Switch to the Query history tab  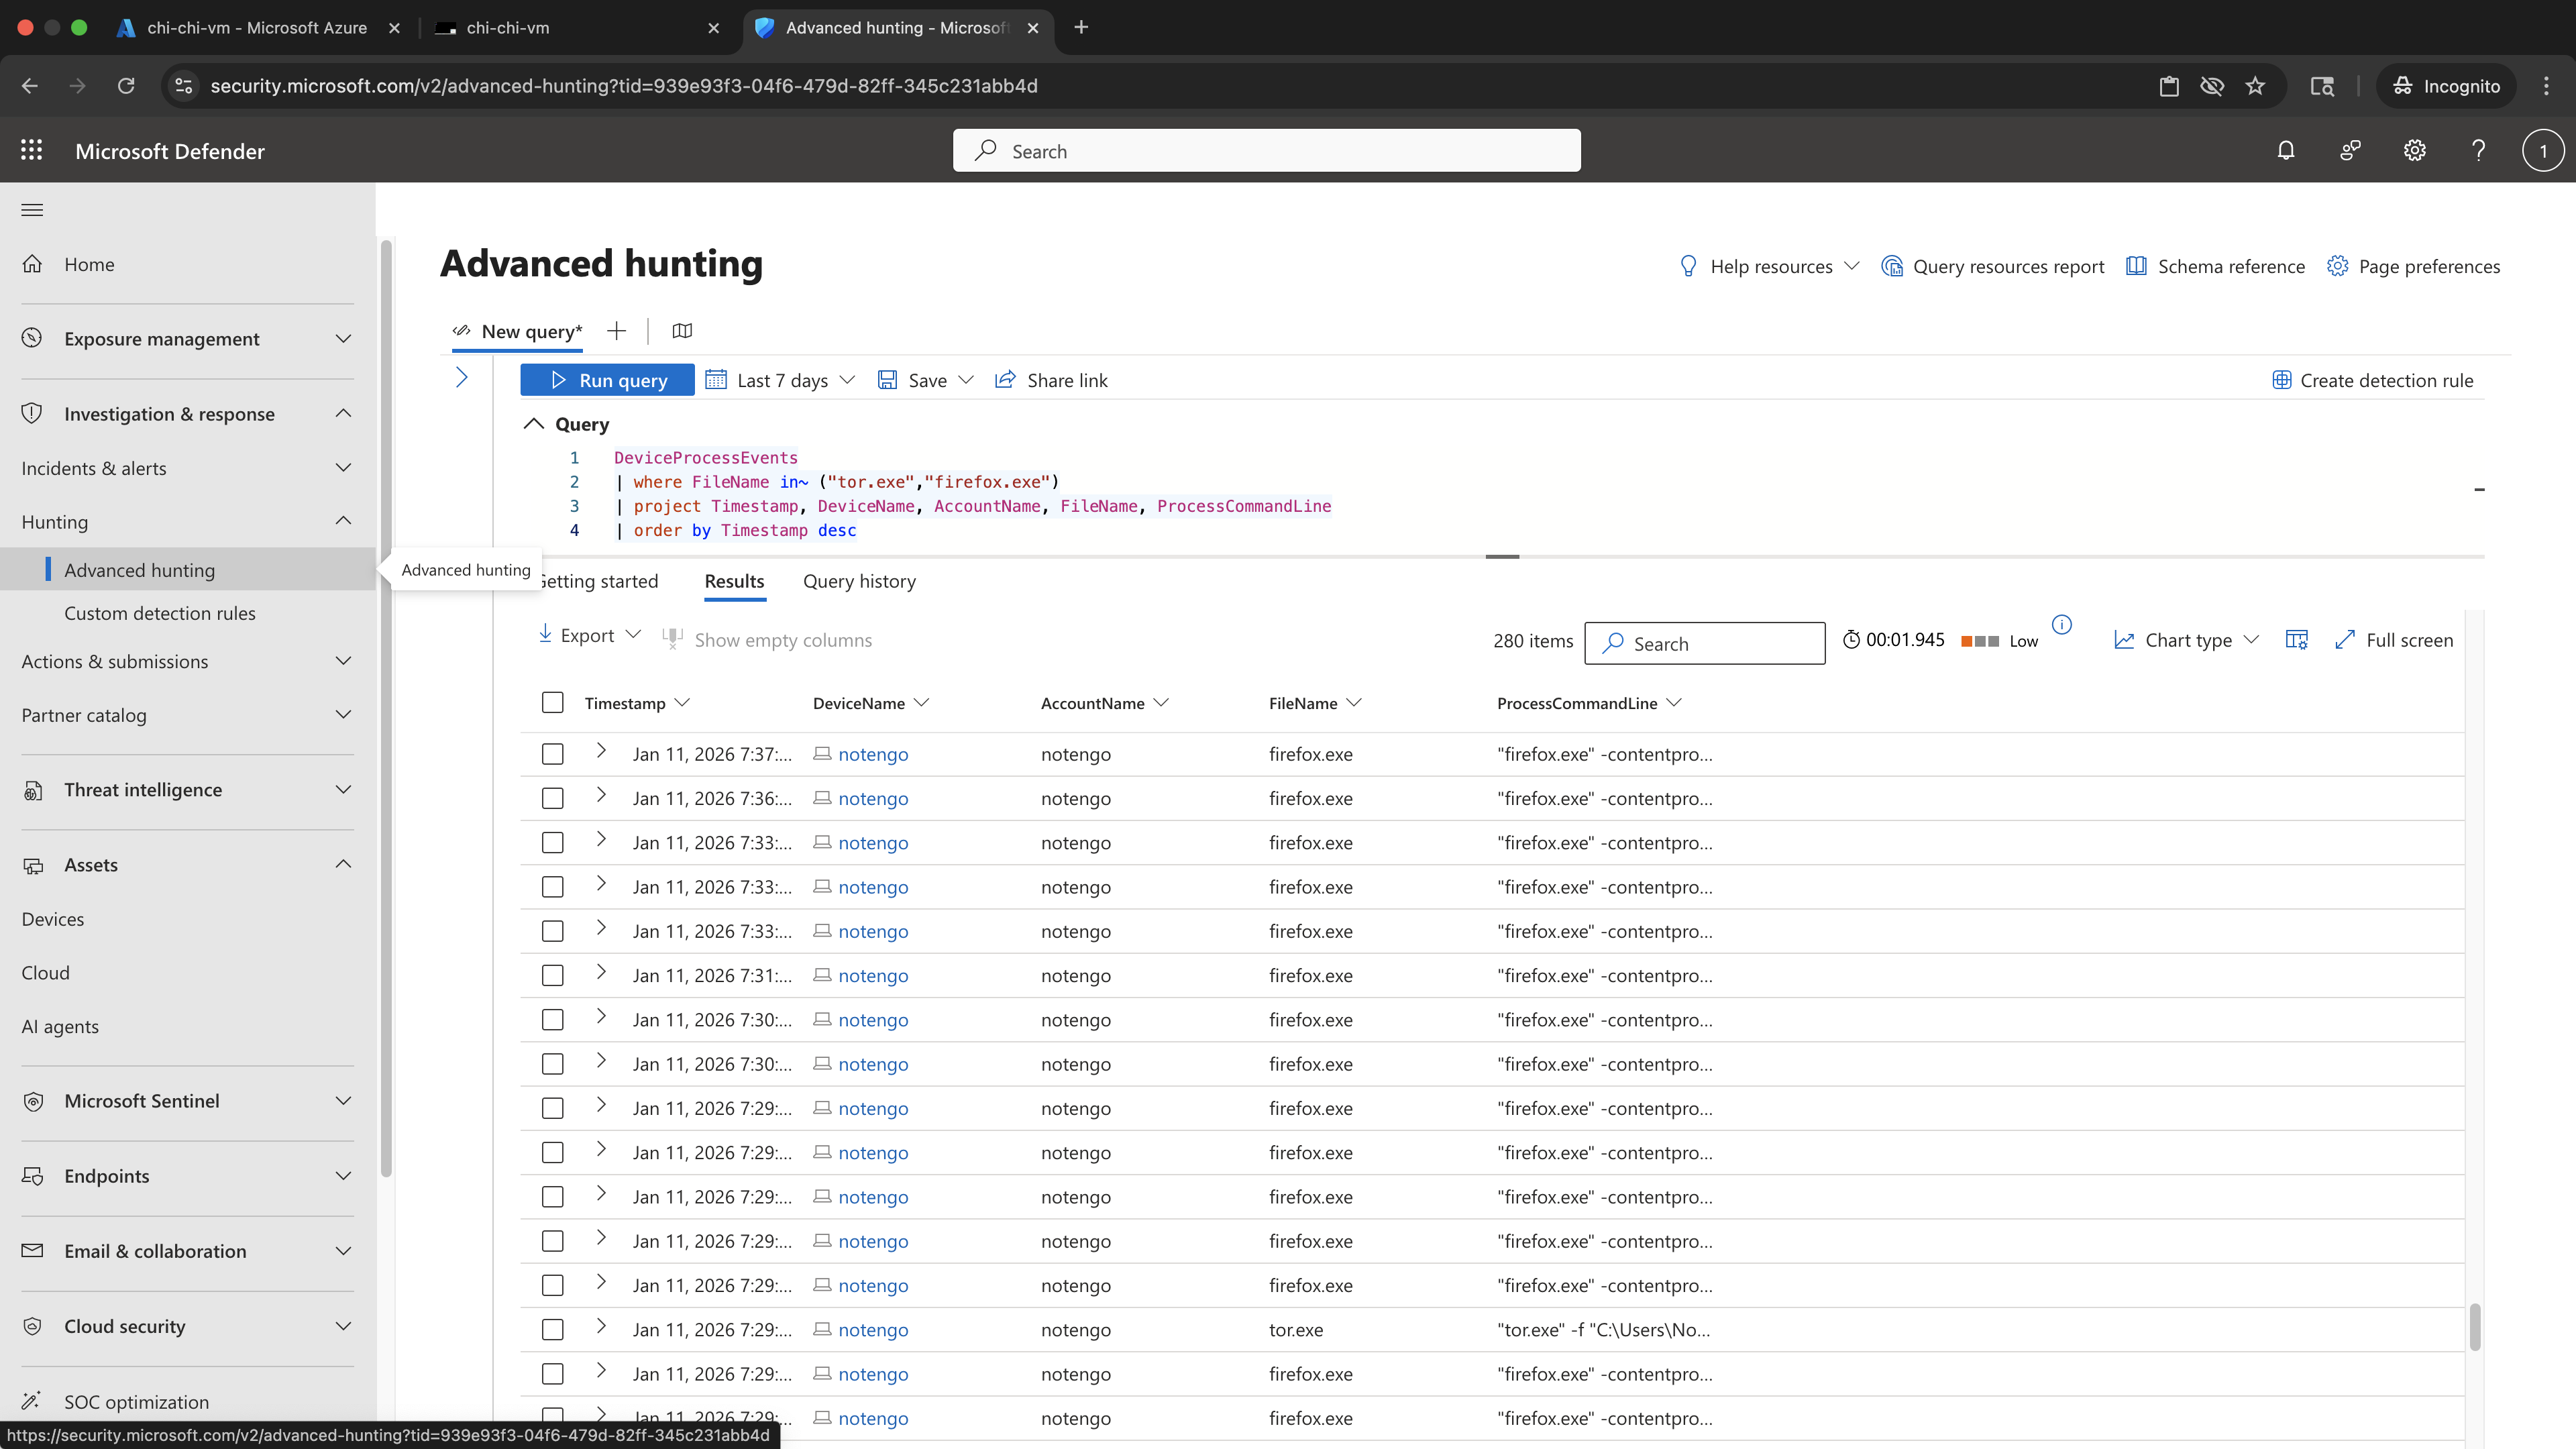[x=859, y=581]
